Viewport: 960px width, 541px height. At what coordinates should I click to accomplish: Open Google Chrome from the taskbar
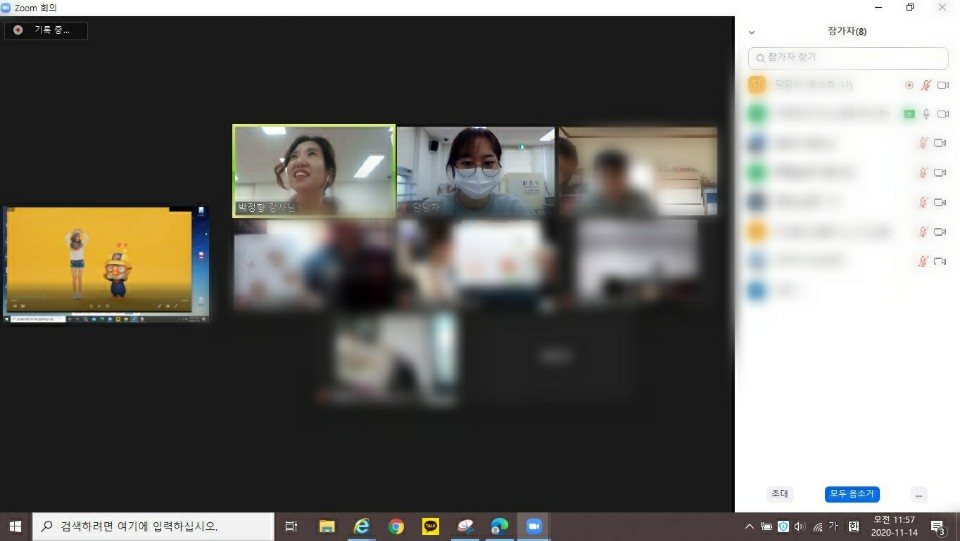pyautogui.click(x=396, y=526)
